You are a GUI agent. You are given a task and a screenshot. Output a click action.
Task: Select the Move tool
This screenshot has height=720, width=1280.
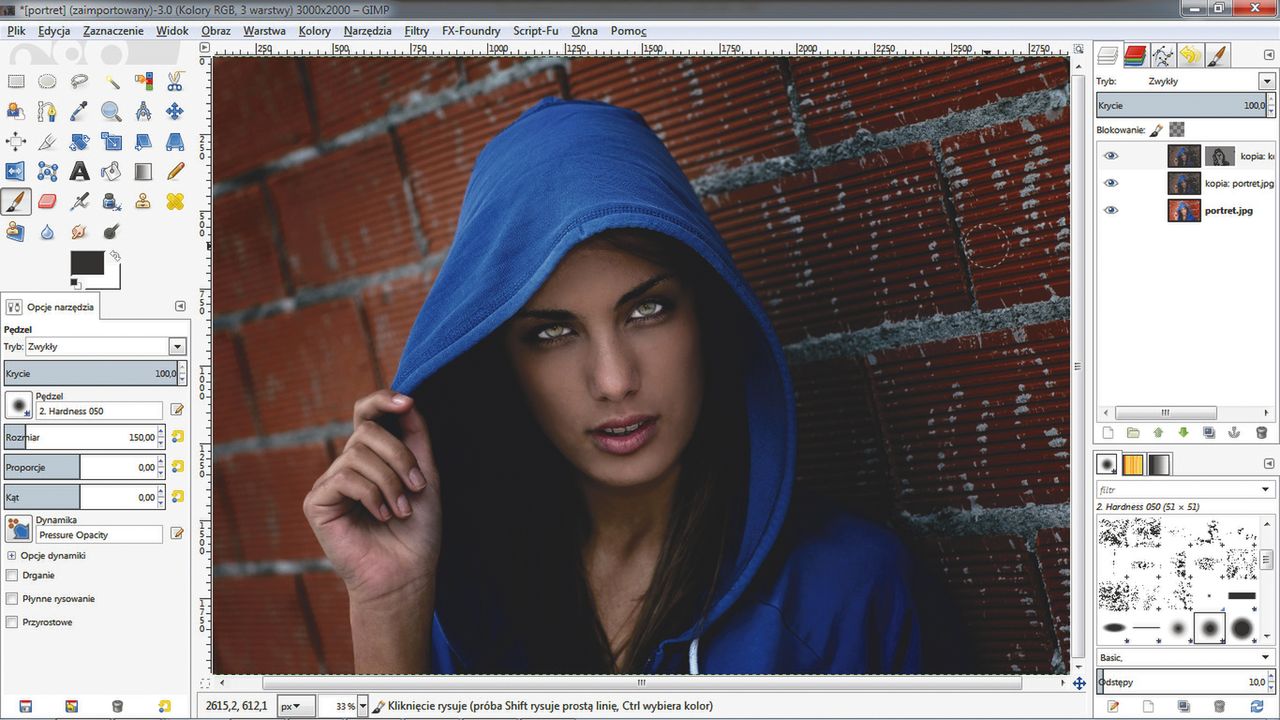[x=175, y=112]
